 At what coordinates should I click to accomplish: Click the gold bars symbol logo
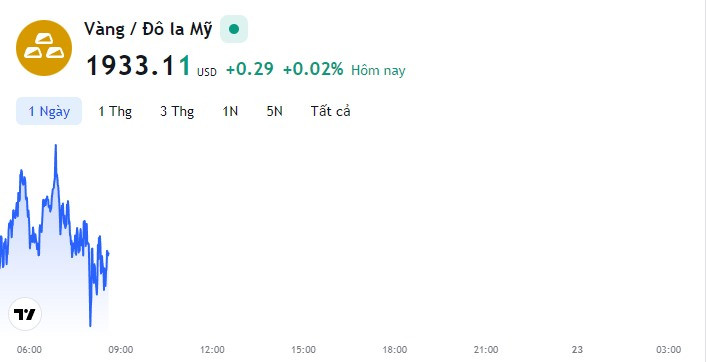coord(44,48)
